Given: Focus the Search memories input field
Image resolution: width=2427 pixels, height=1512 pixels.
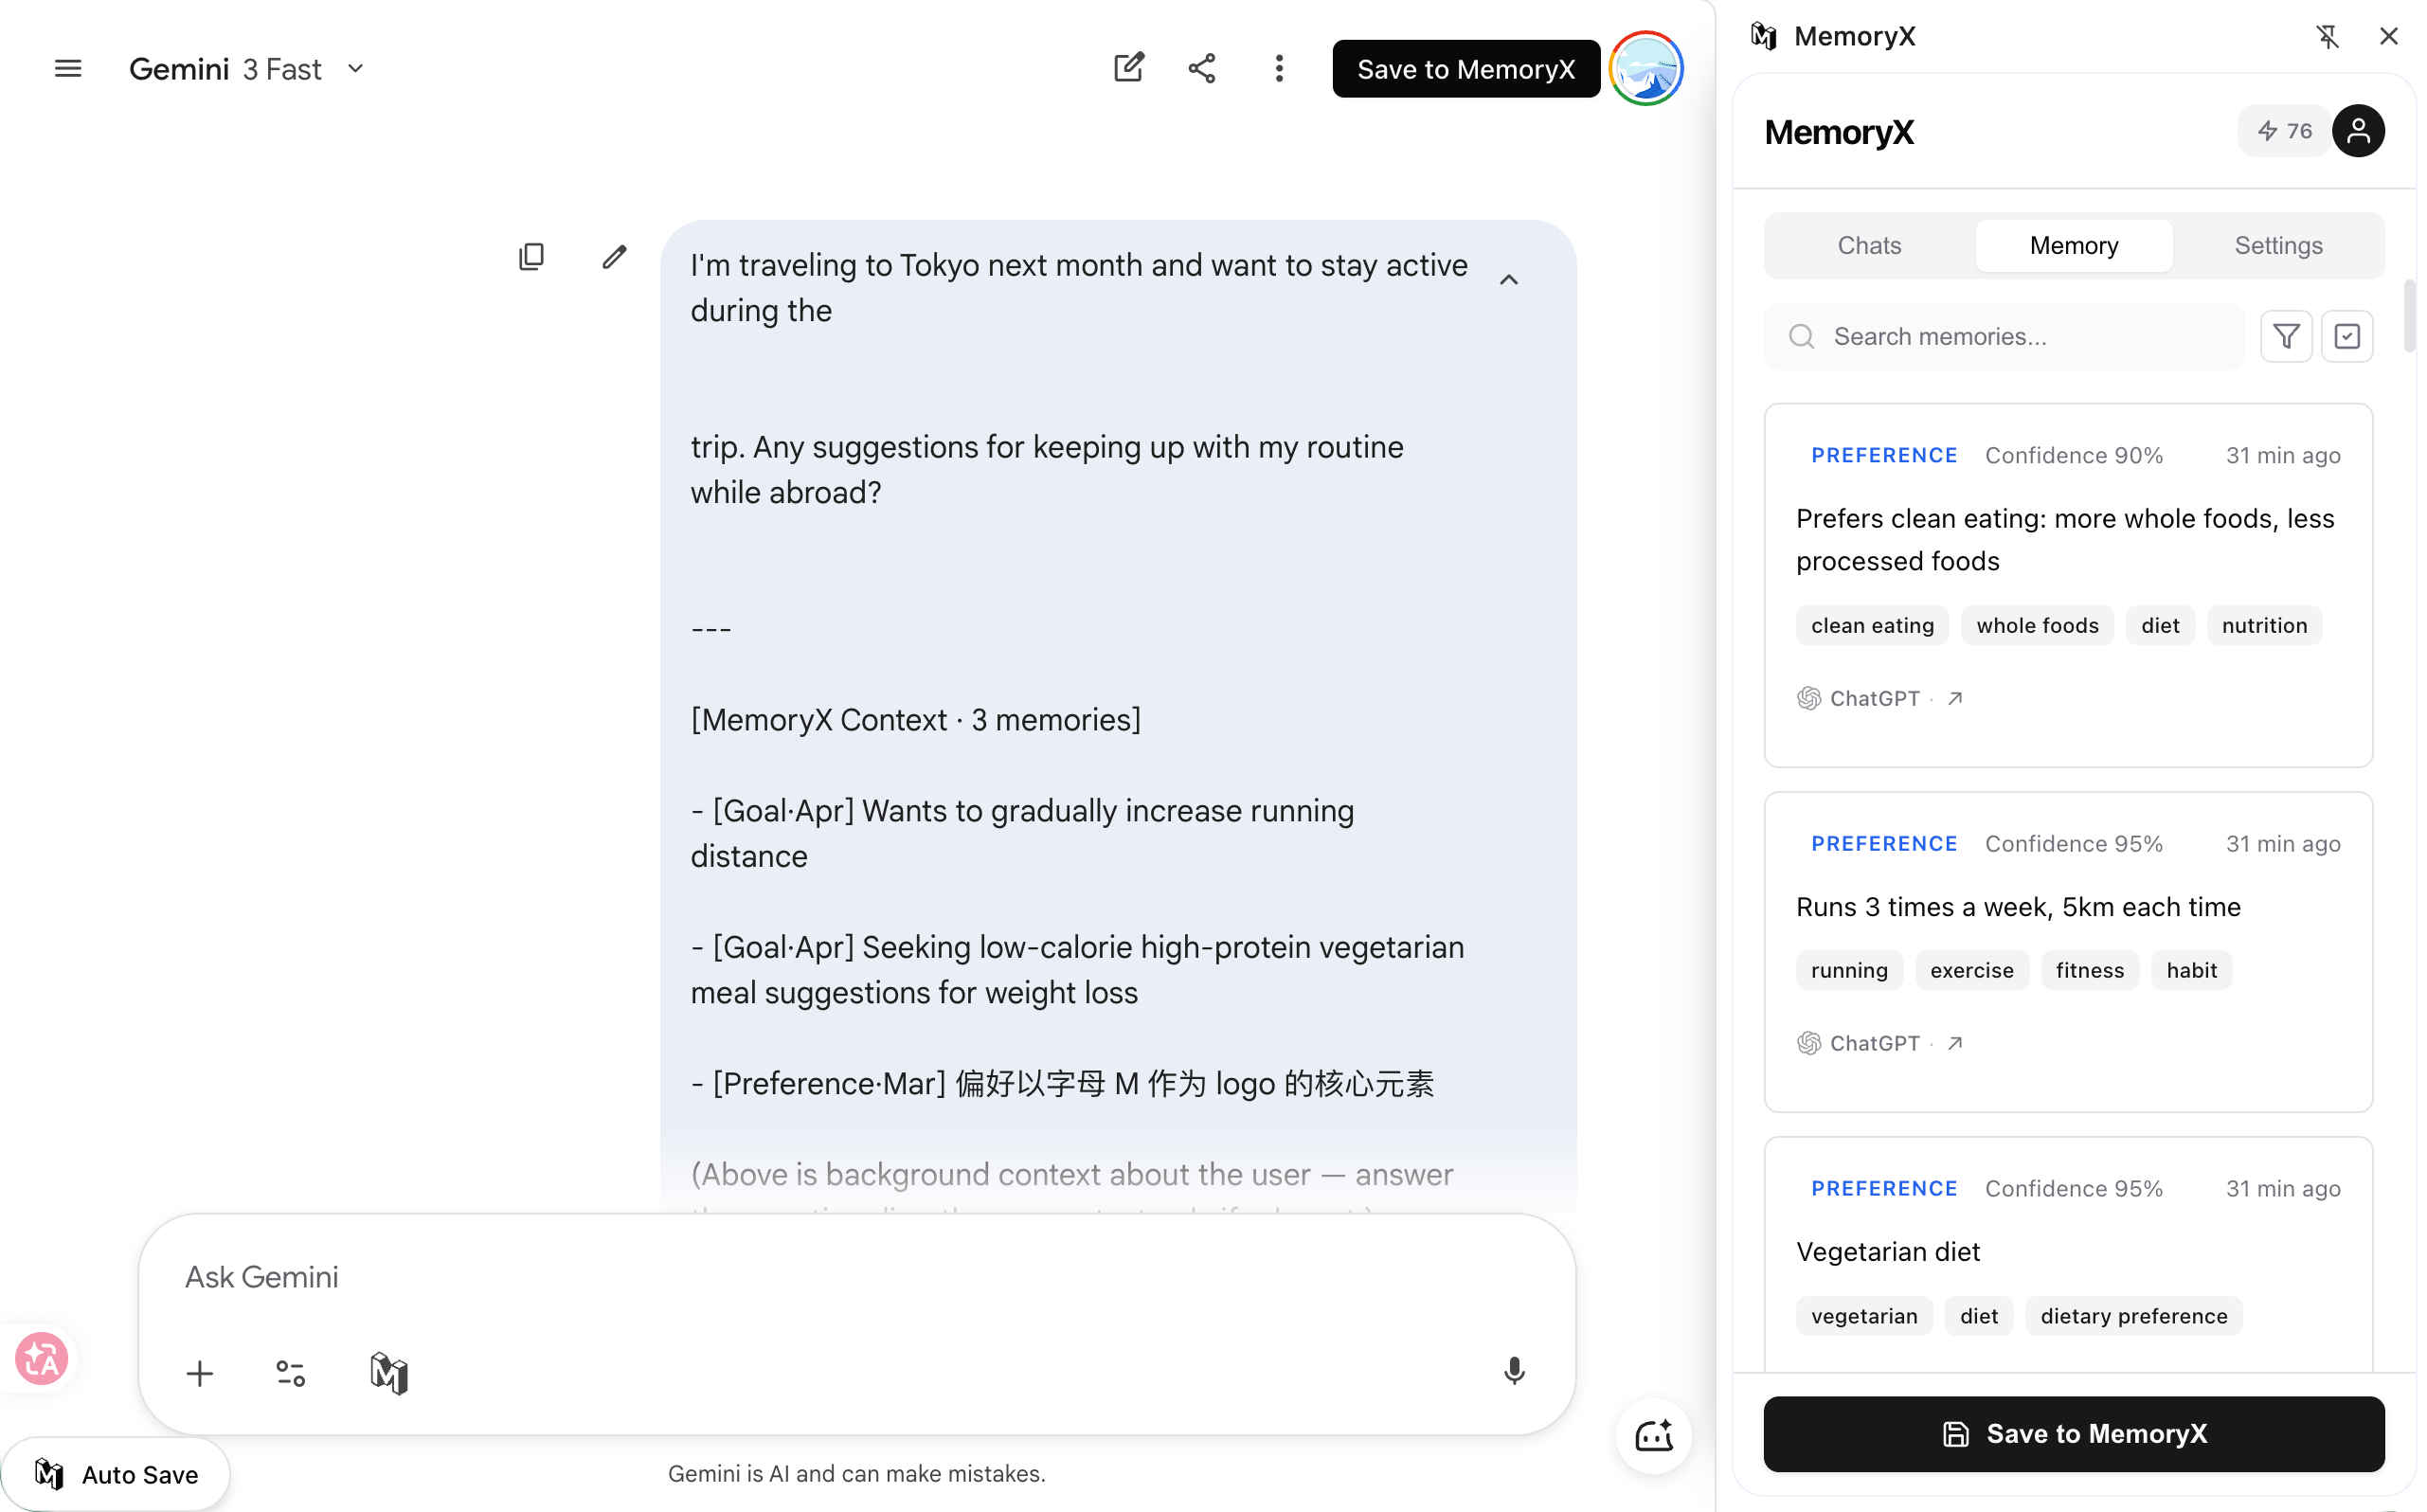Looking at the screenshot, I should coord(2004,336).
